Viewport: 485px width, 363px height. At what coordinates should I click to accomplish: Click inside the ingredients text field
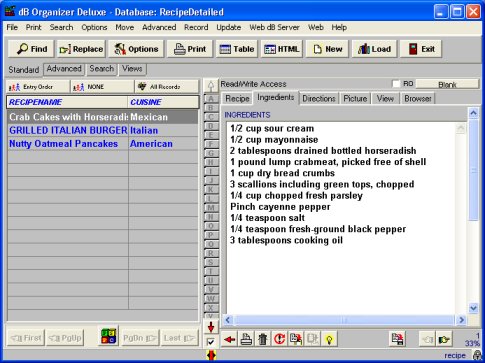pyautogui.click(x=341, y=218)
